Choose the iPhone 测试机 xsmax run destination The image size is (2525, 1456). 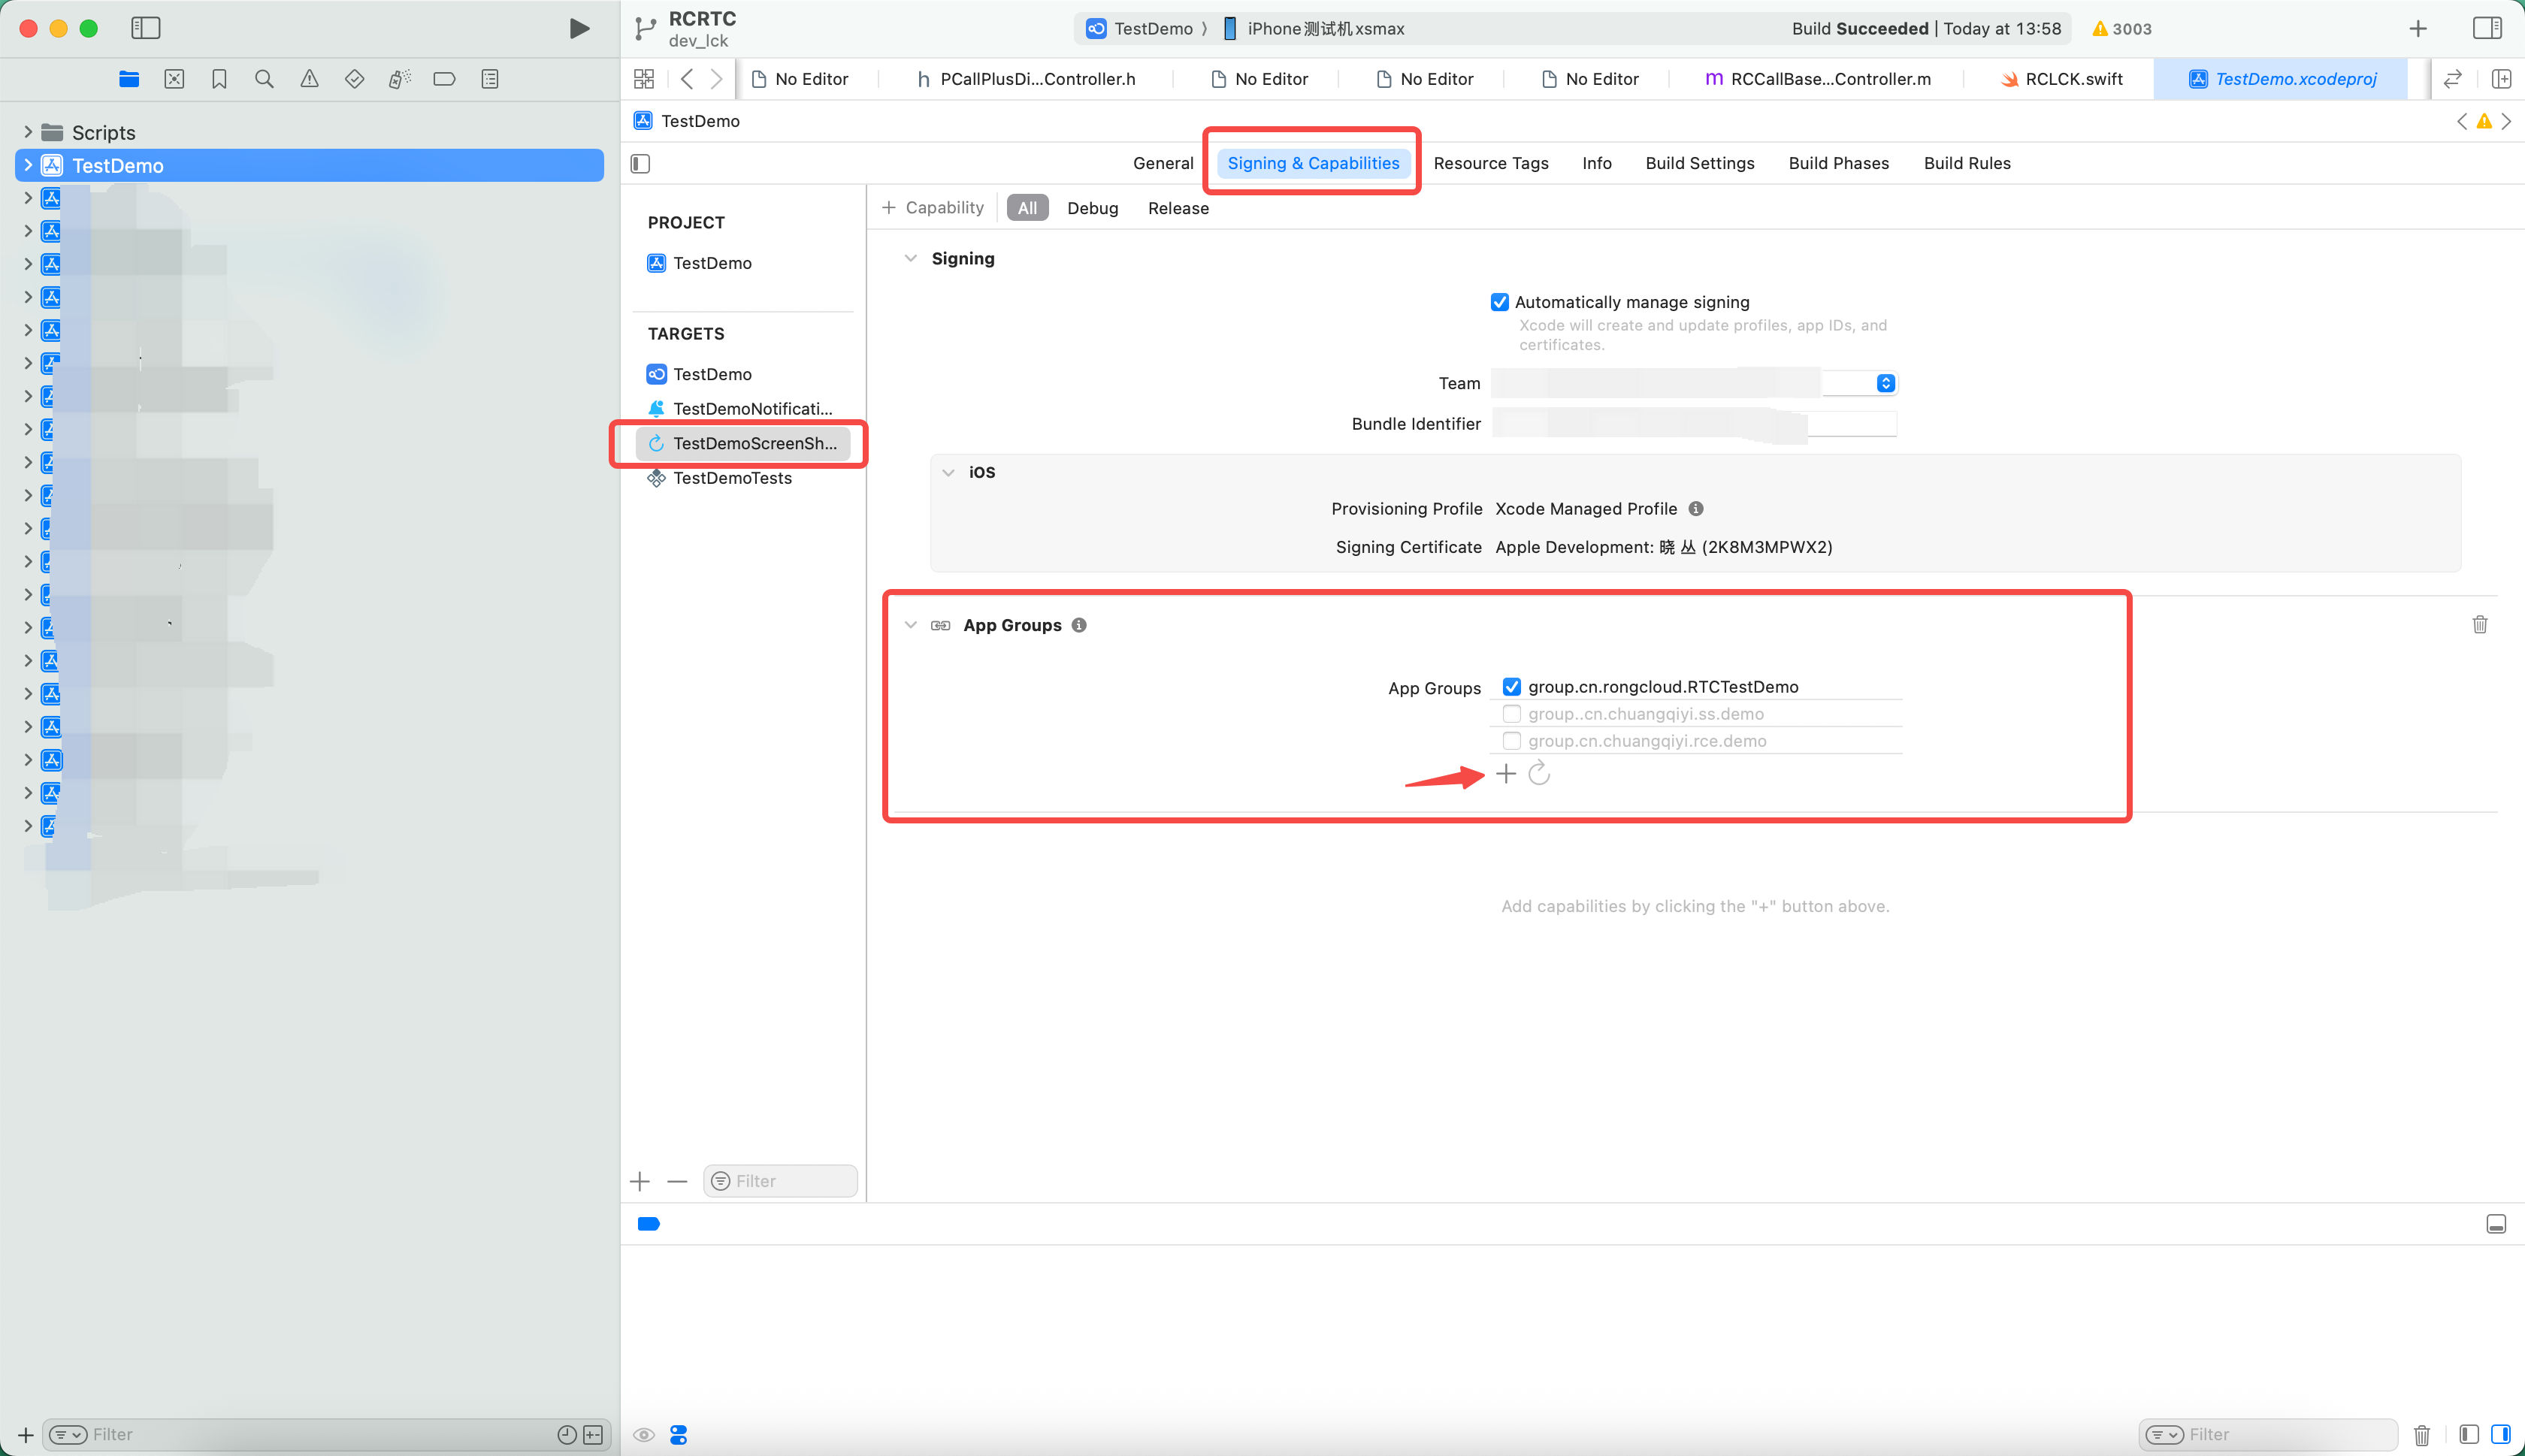click(1314, 29)
